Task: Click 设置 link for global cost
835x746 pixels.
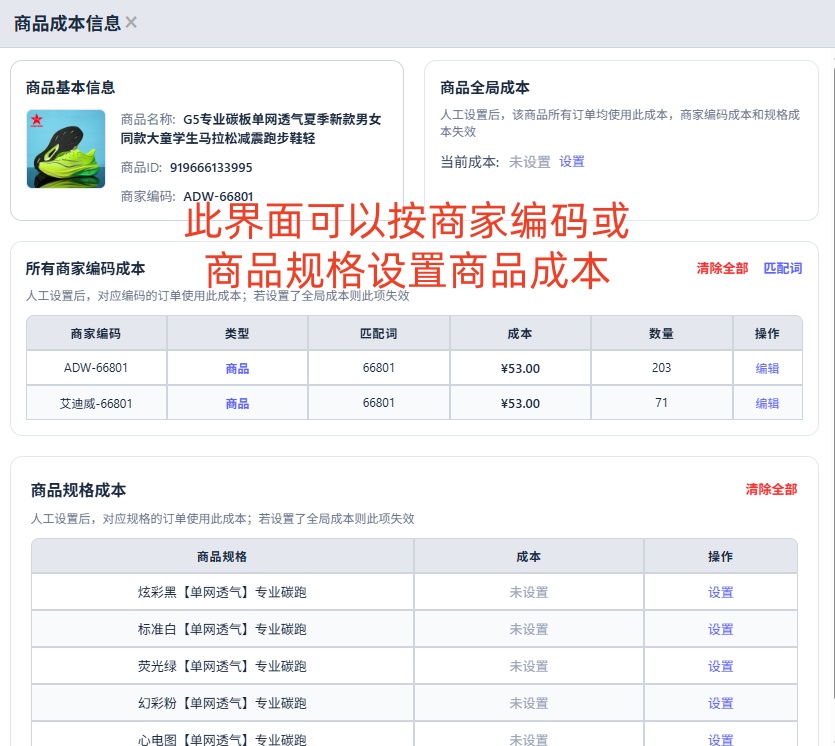Action: click(x=571, y=161)
